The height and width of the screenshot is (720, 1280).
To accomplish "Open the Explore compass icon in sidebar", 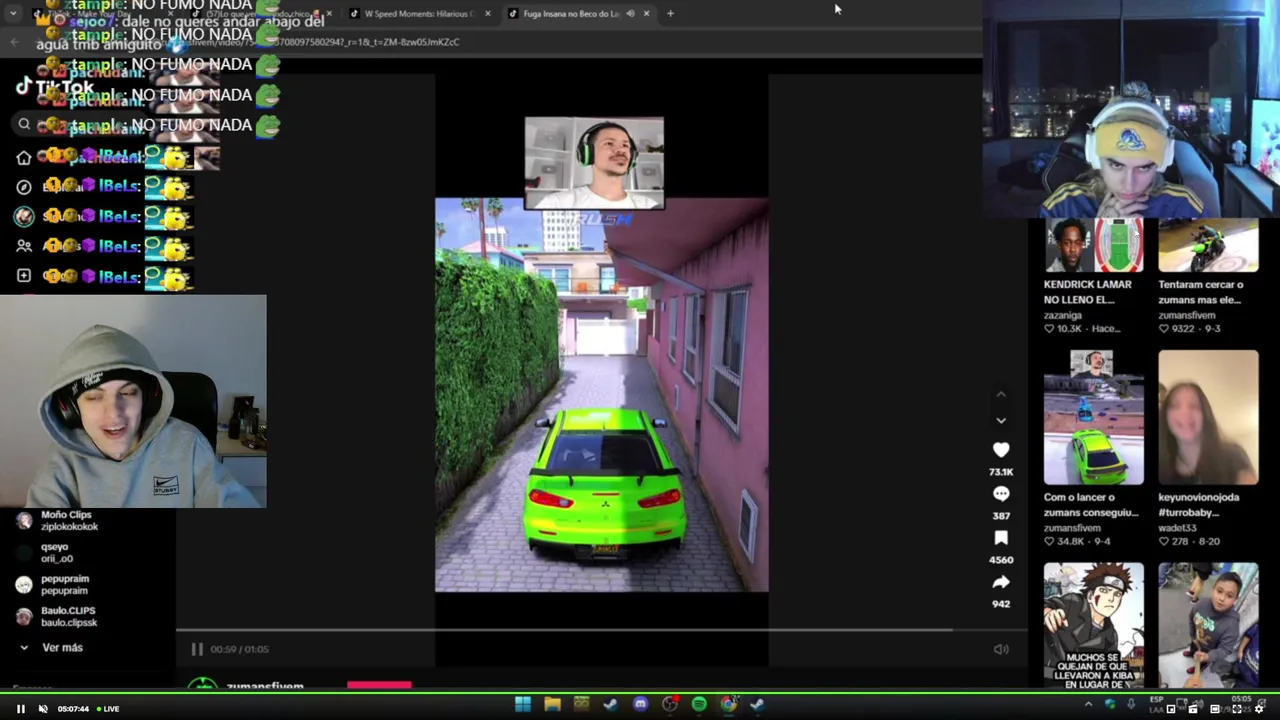I will [24, 187].
